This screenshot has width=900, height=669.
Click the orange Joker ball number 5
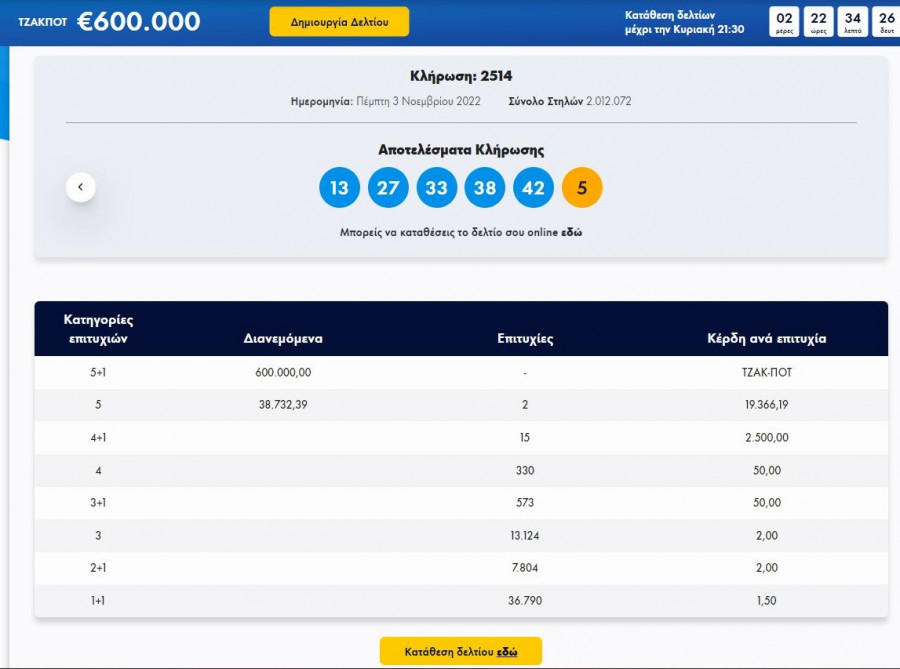coord(582,188)
